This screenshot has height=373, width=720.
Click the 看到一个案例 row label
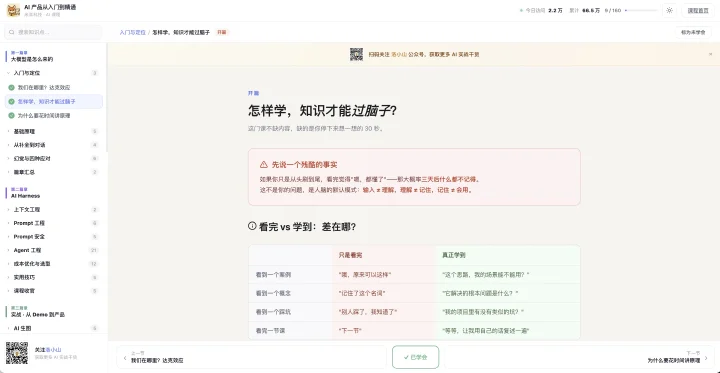(273, 275)
